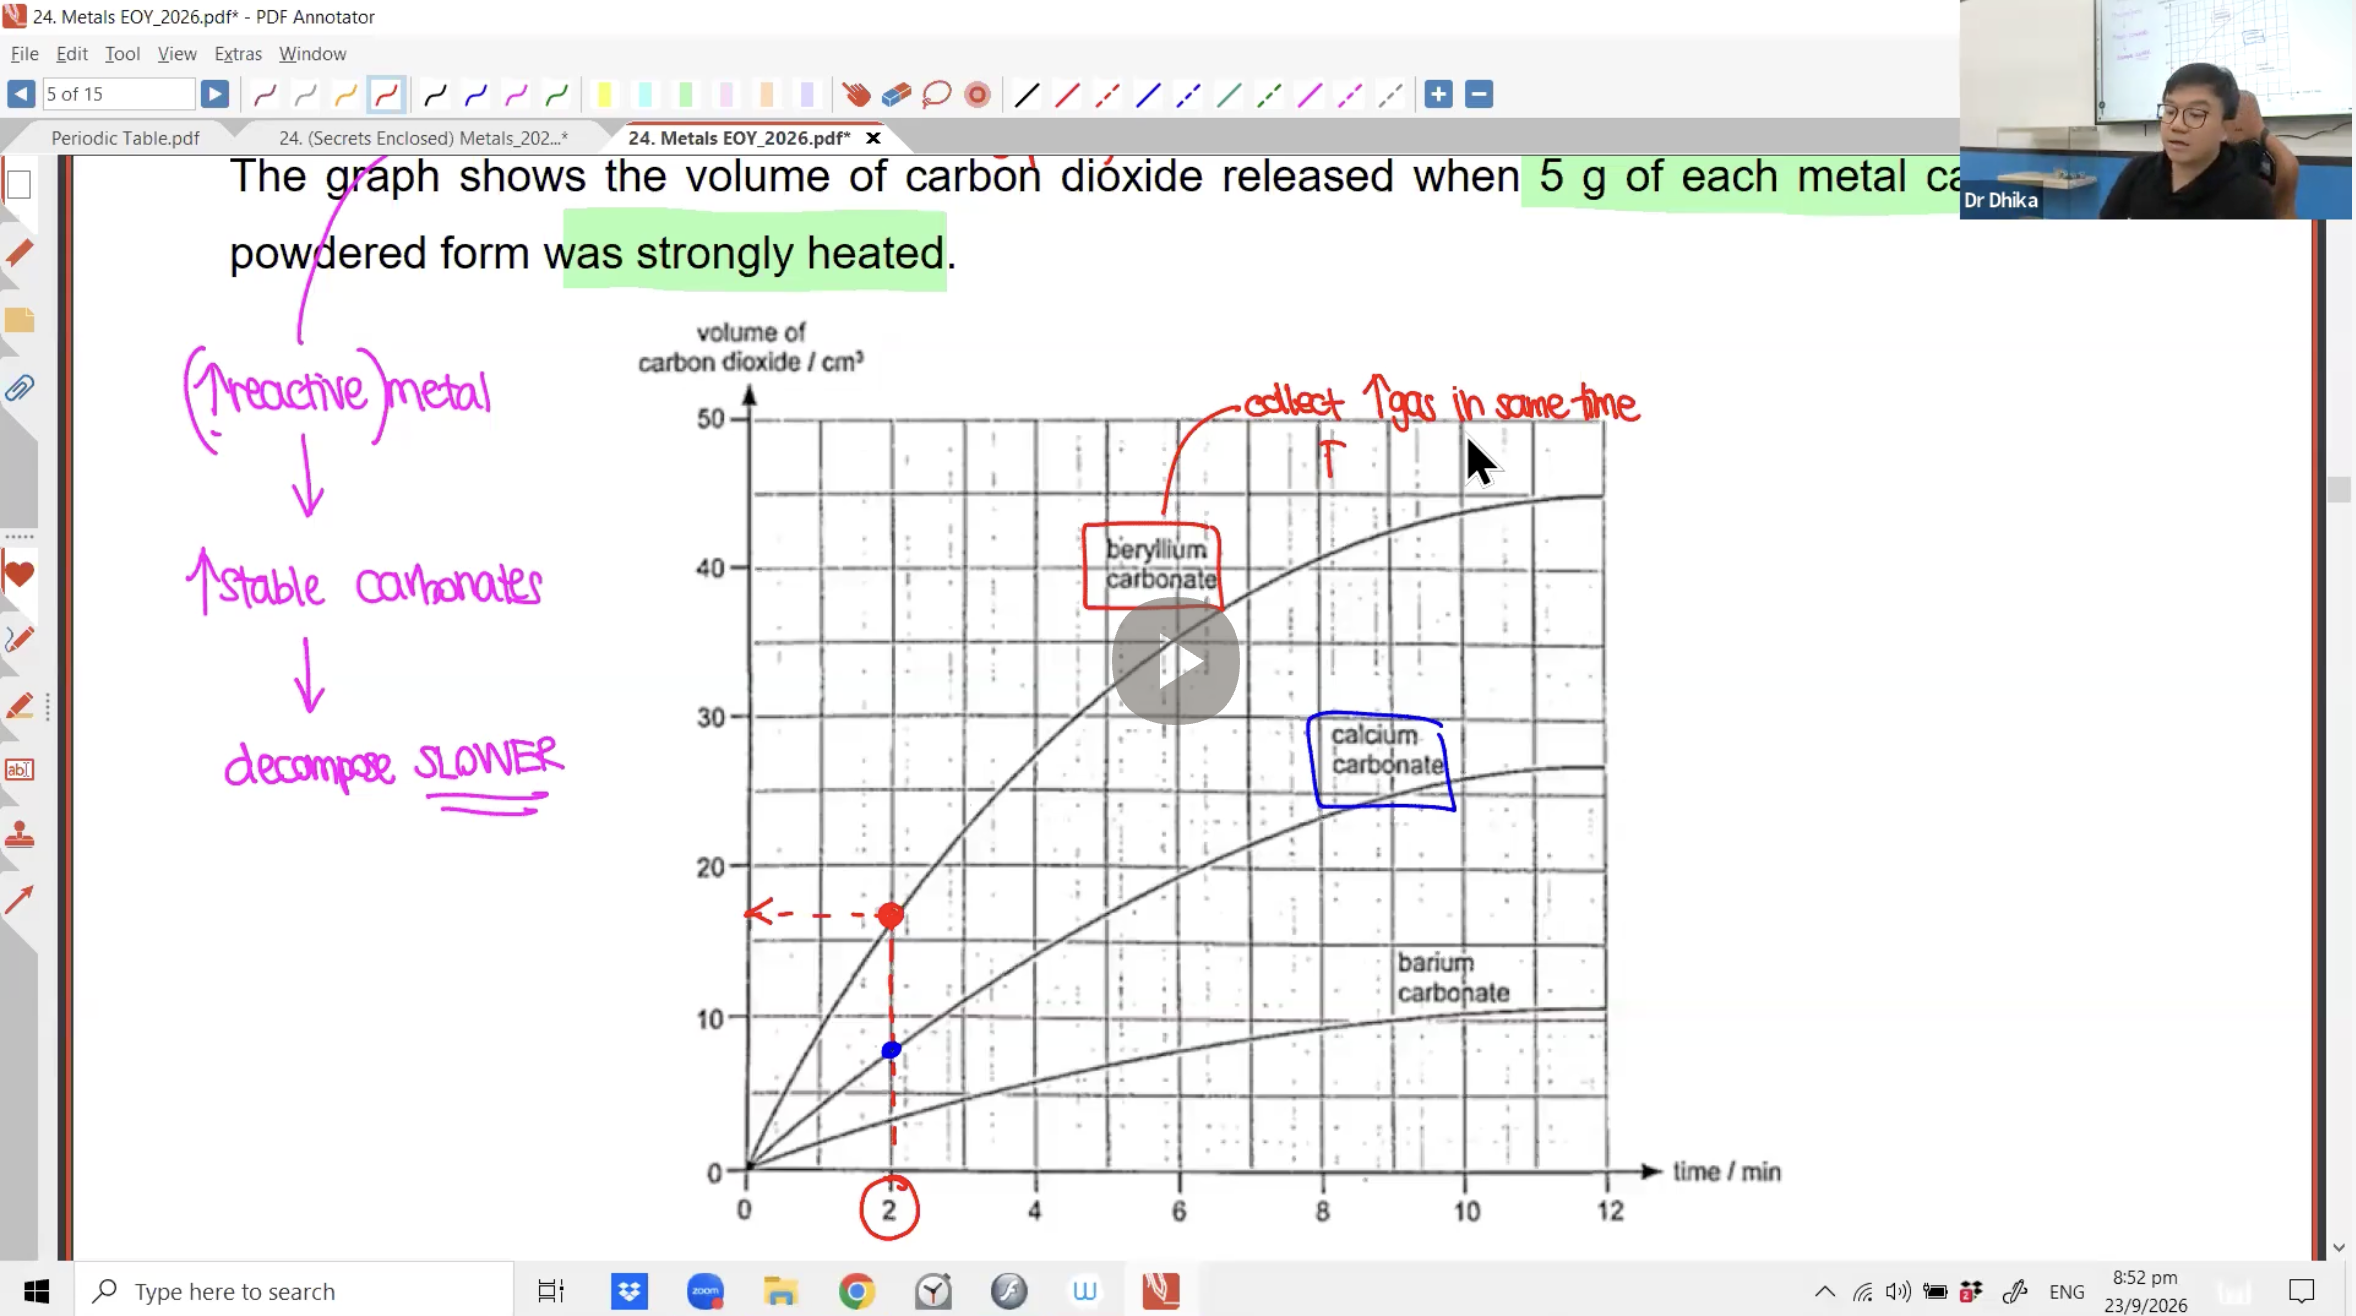The width and height of the screenshot is (2356, 1316).
Task: Select the solid magenta line tool
Action: coord(1310,94)
